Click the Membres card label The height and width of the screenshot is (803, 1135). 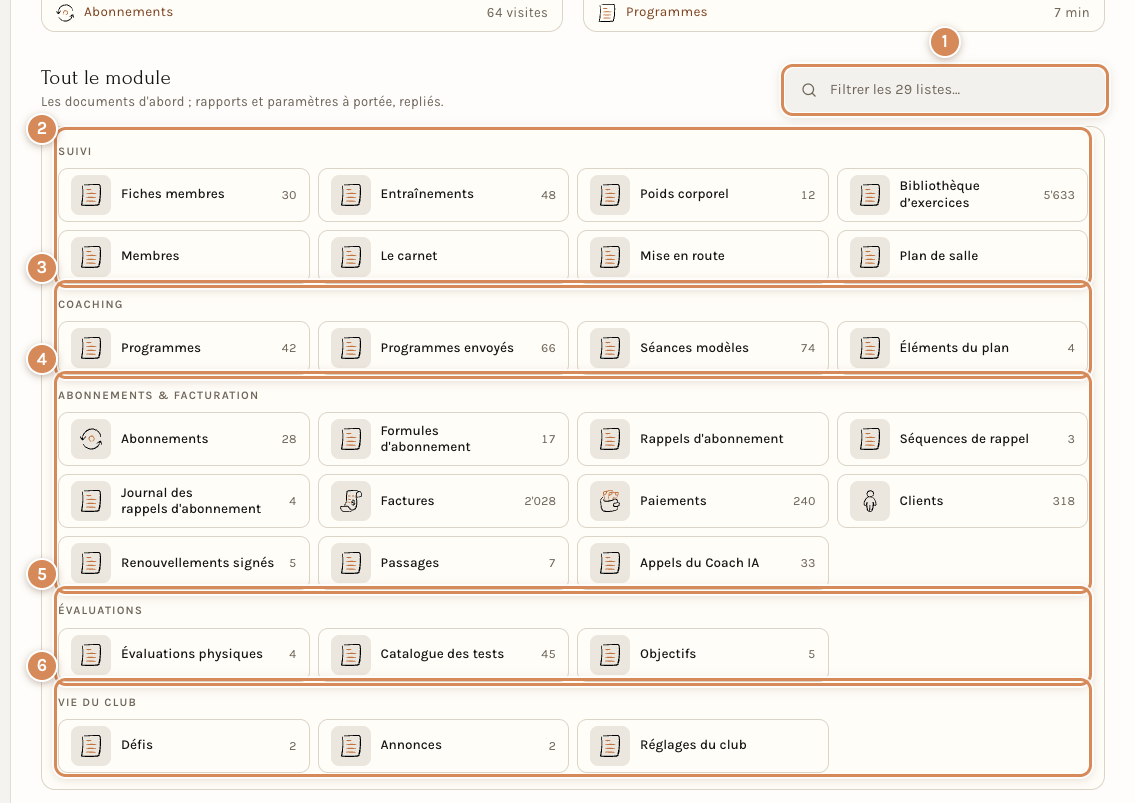[150, 256]
